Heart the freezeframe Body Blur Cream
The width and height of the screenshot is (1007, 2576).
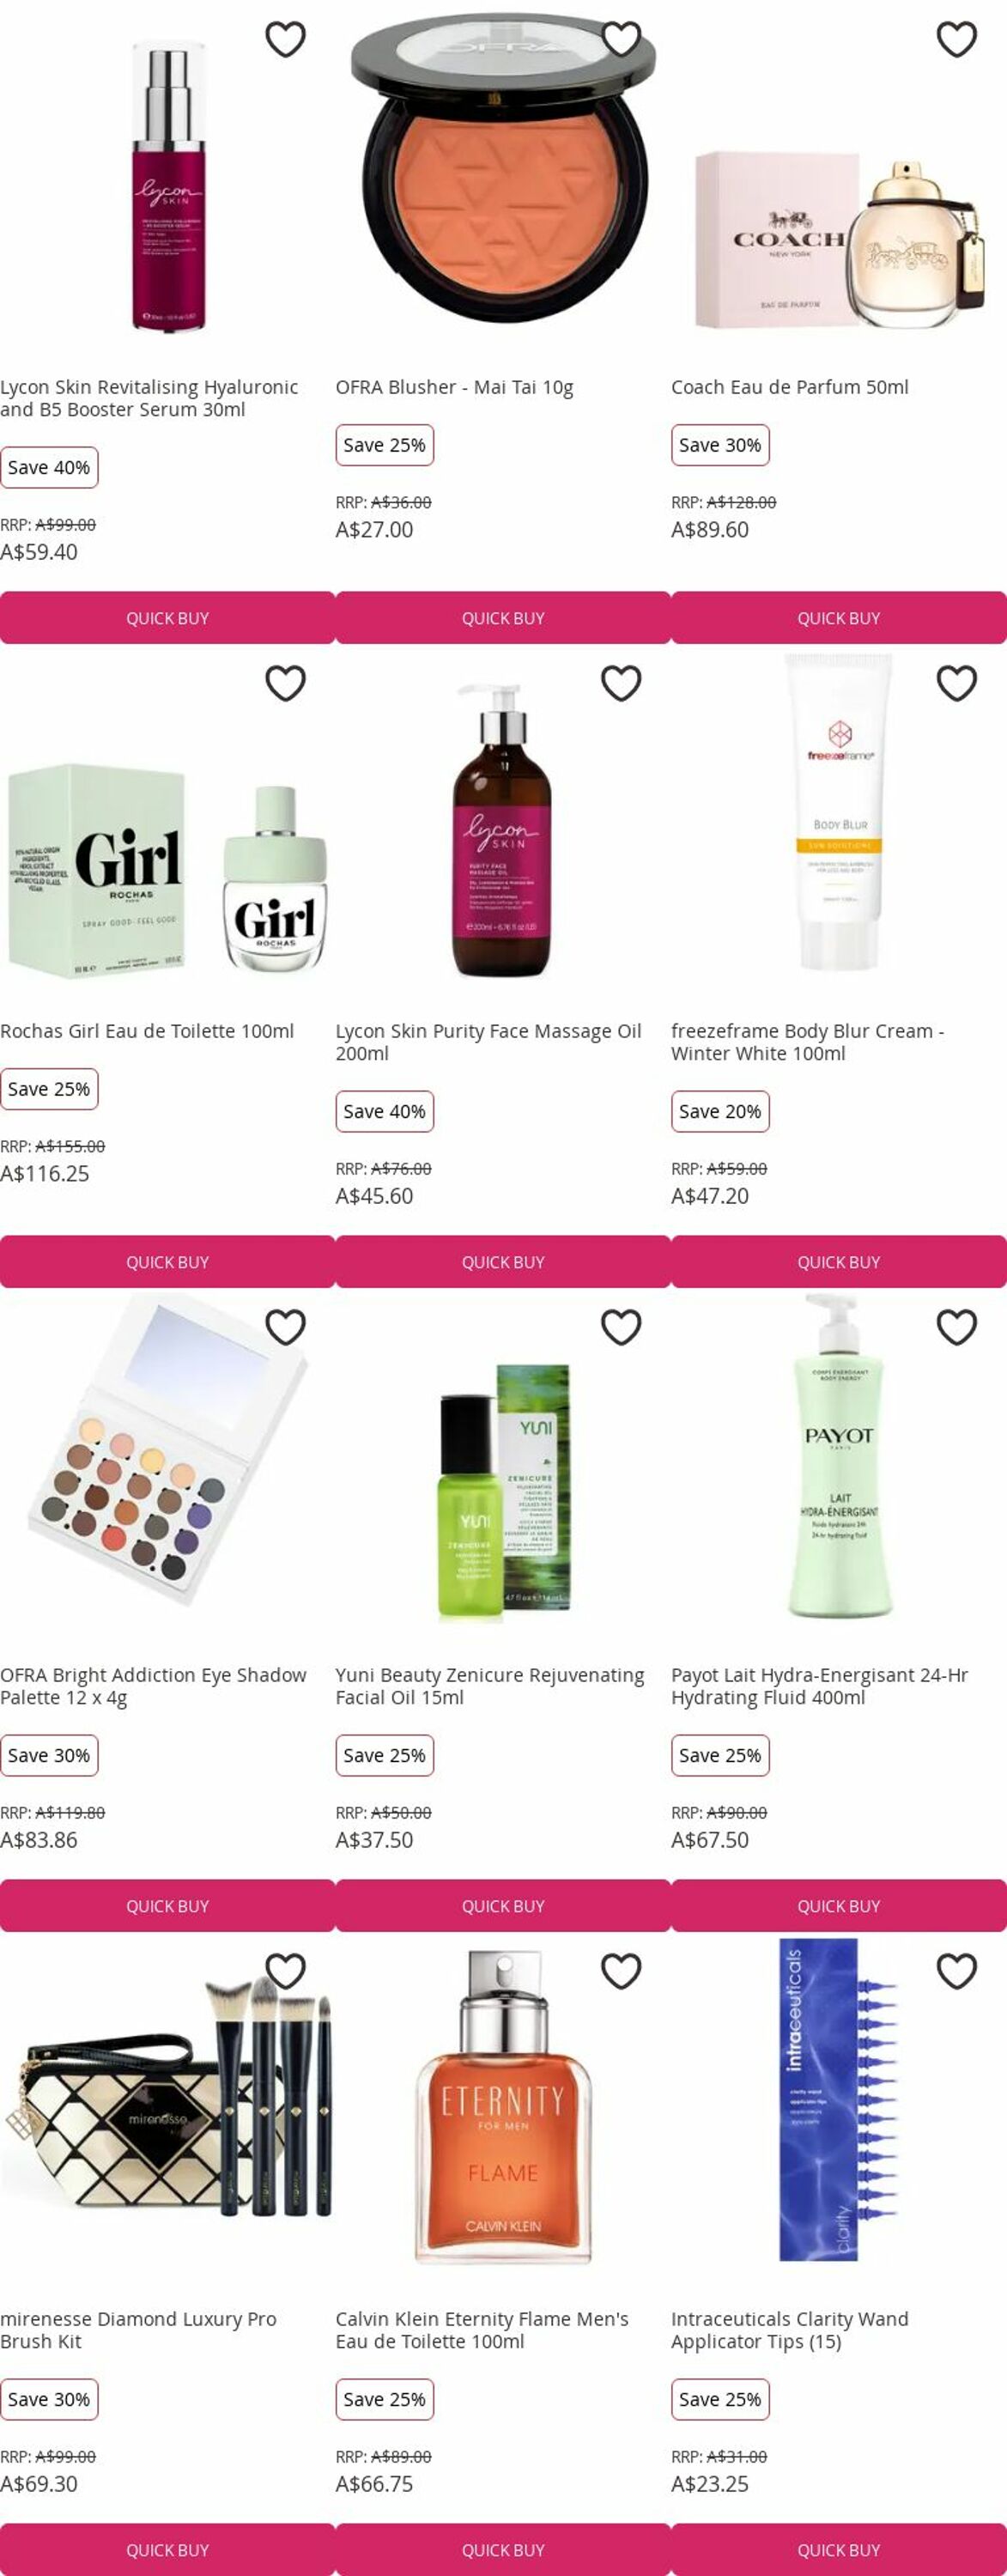tap(957, 684)
